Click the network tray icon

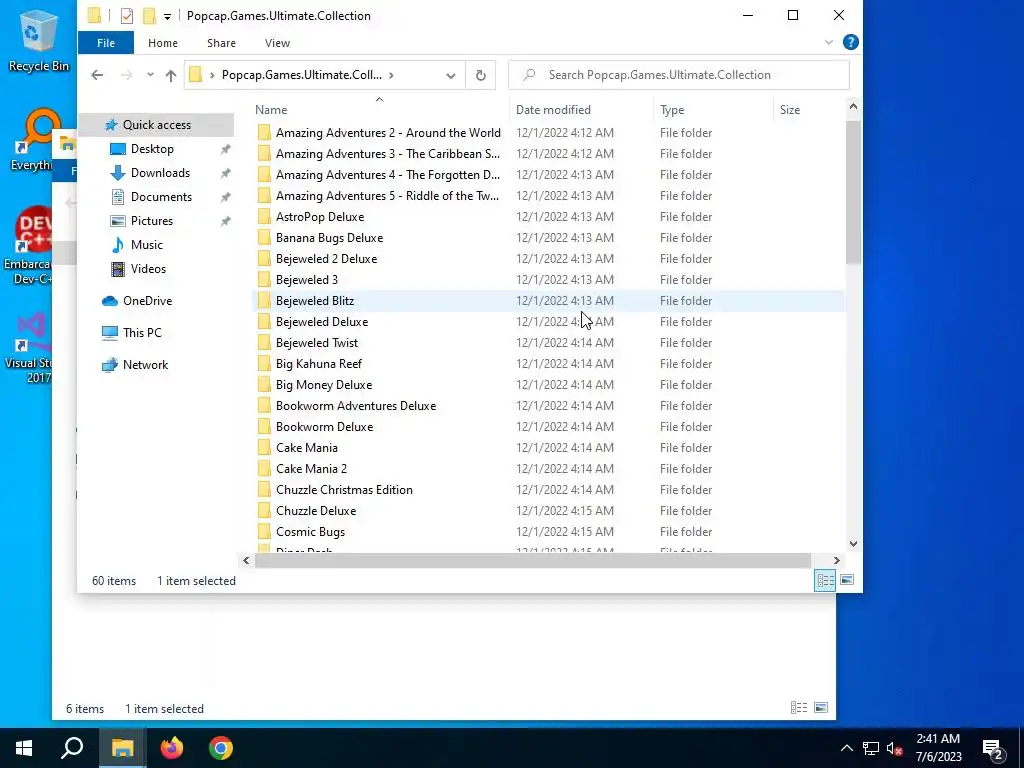coord(871,748)
